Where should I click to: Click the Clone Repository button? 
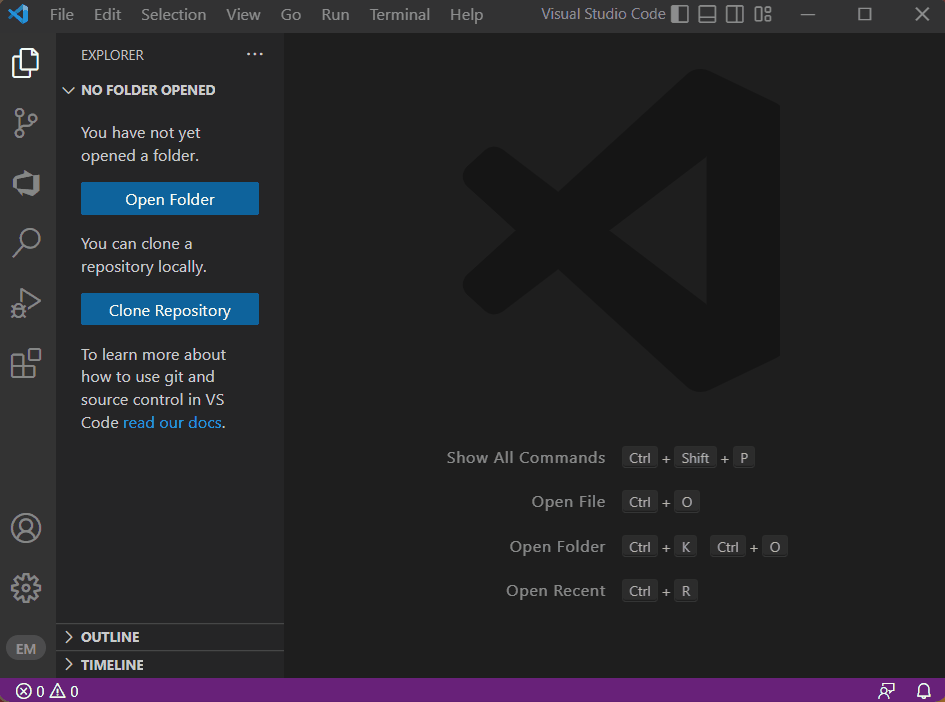(169, 309)
